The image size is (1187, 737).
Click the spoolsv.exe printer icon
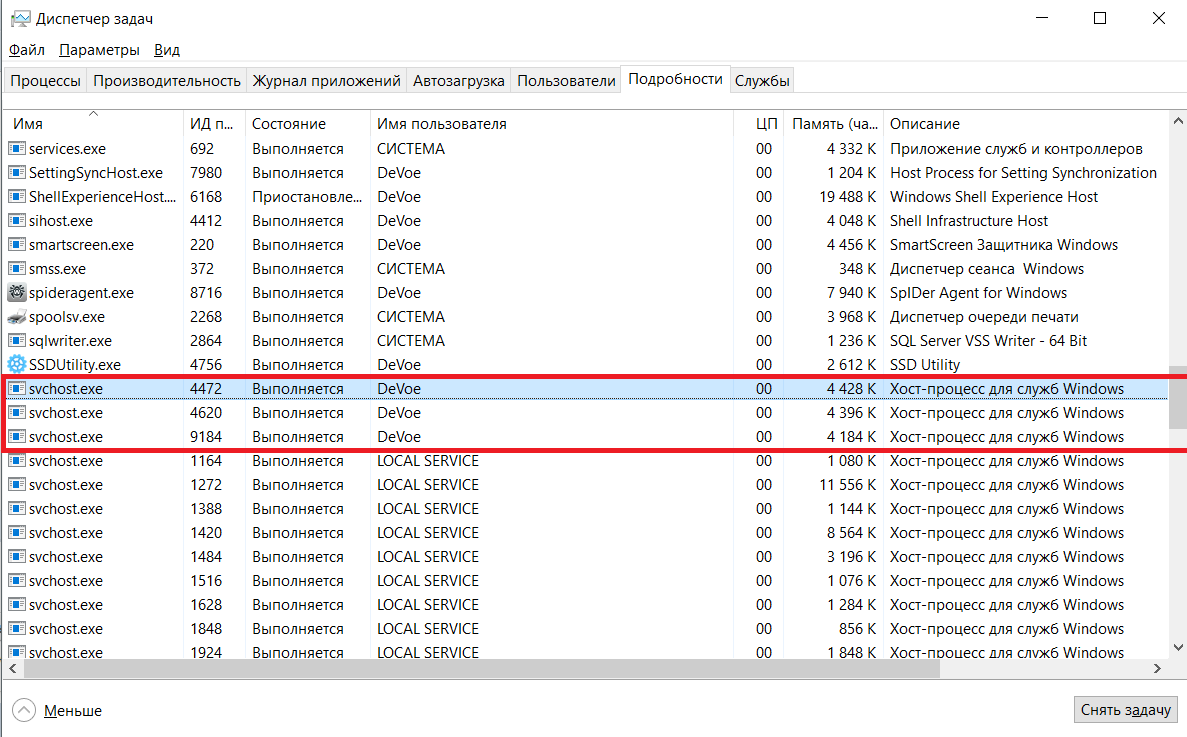click(17, 317)
